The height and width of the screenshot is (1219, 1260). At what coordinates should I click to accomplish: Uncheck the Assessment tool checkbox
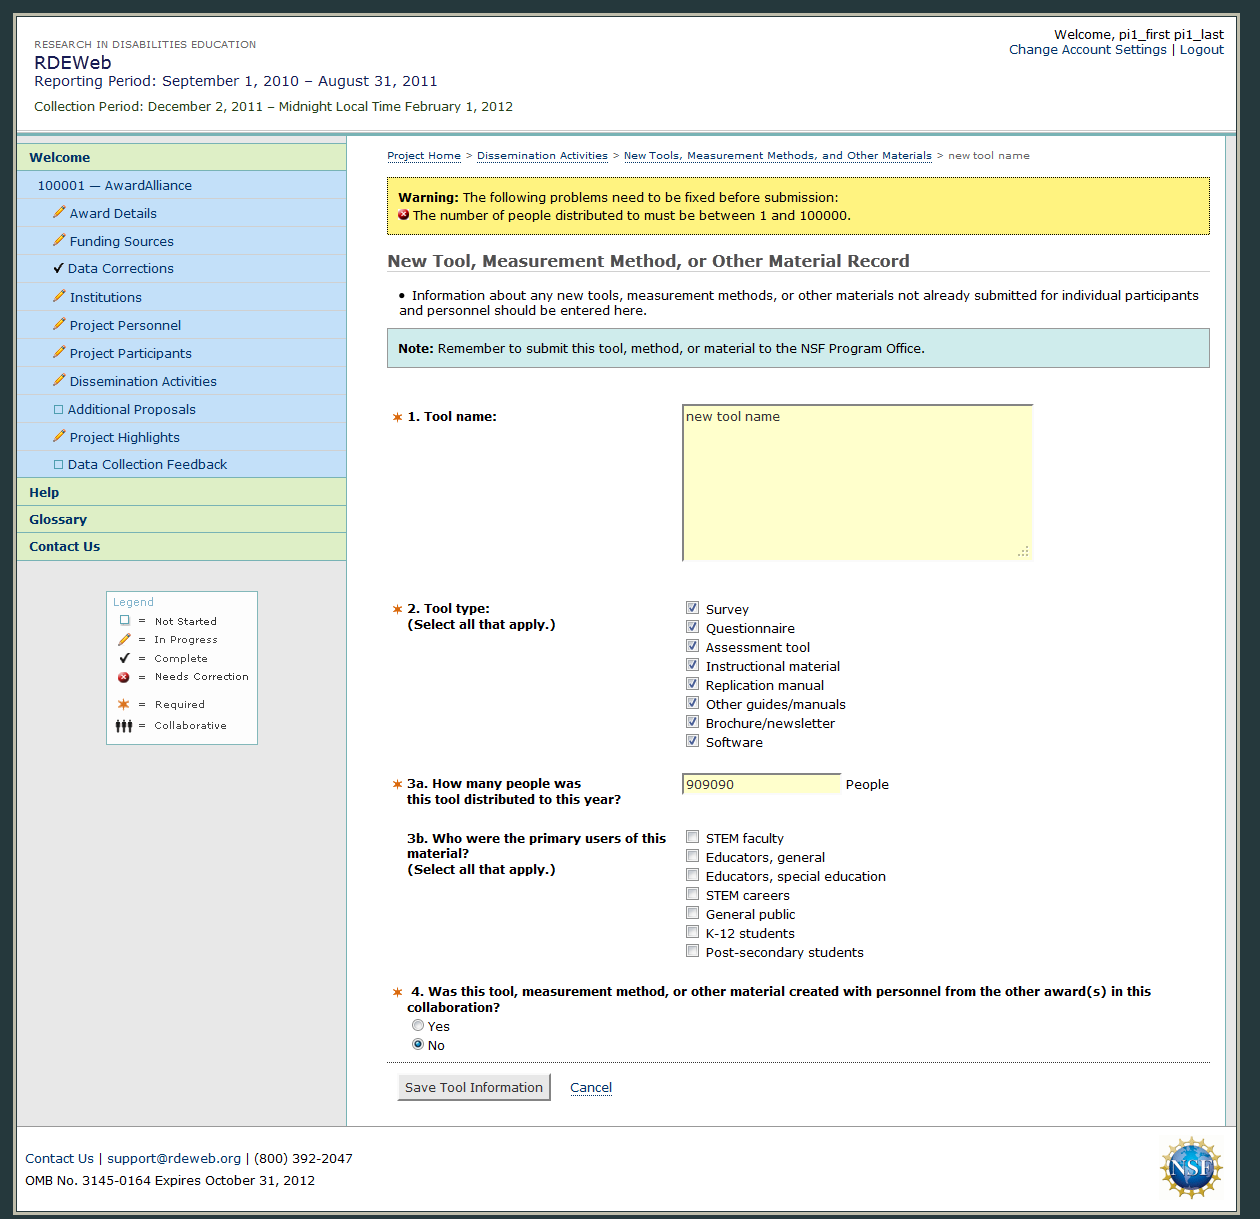click(692, 646)
